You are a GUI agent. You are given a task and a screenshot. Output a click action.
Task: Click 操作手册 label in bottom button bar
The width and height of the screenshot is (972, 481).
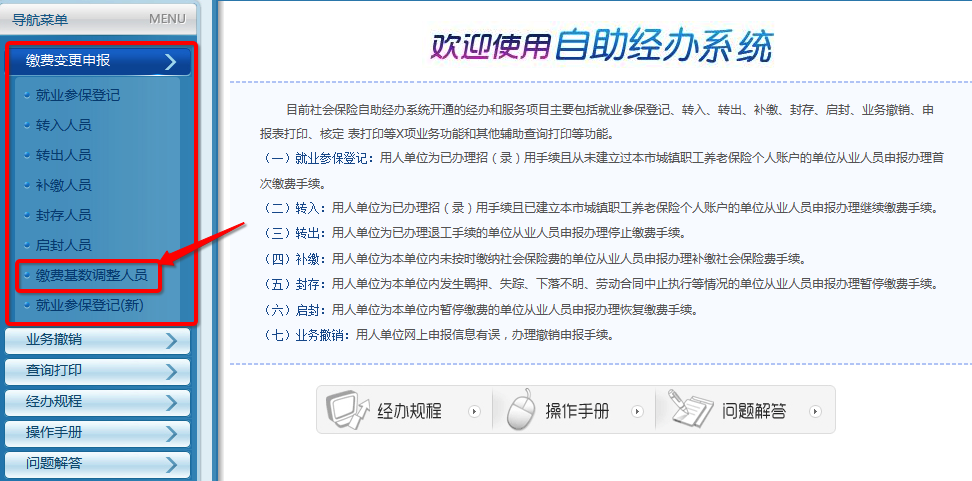(577, 411)
